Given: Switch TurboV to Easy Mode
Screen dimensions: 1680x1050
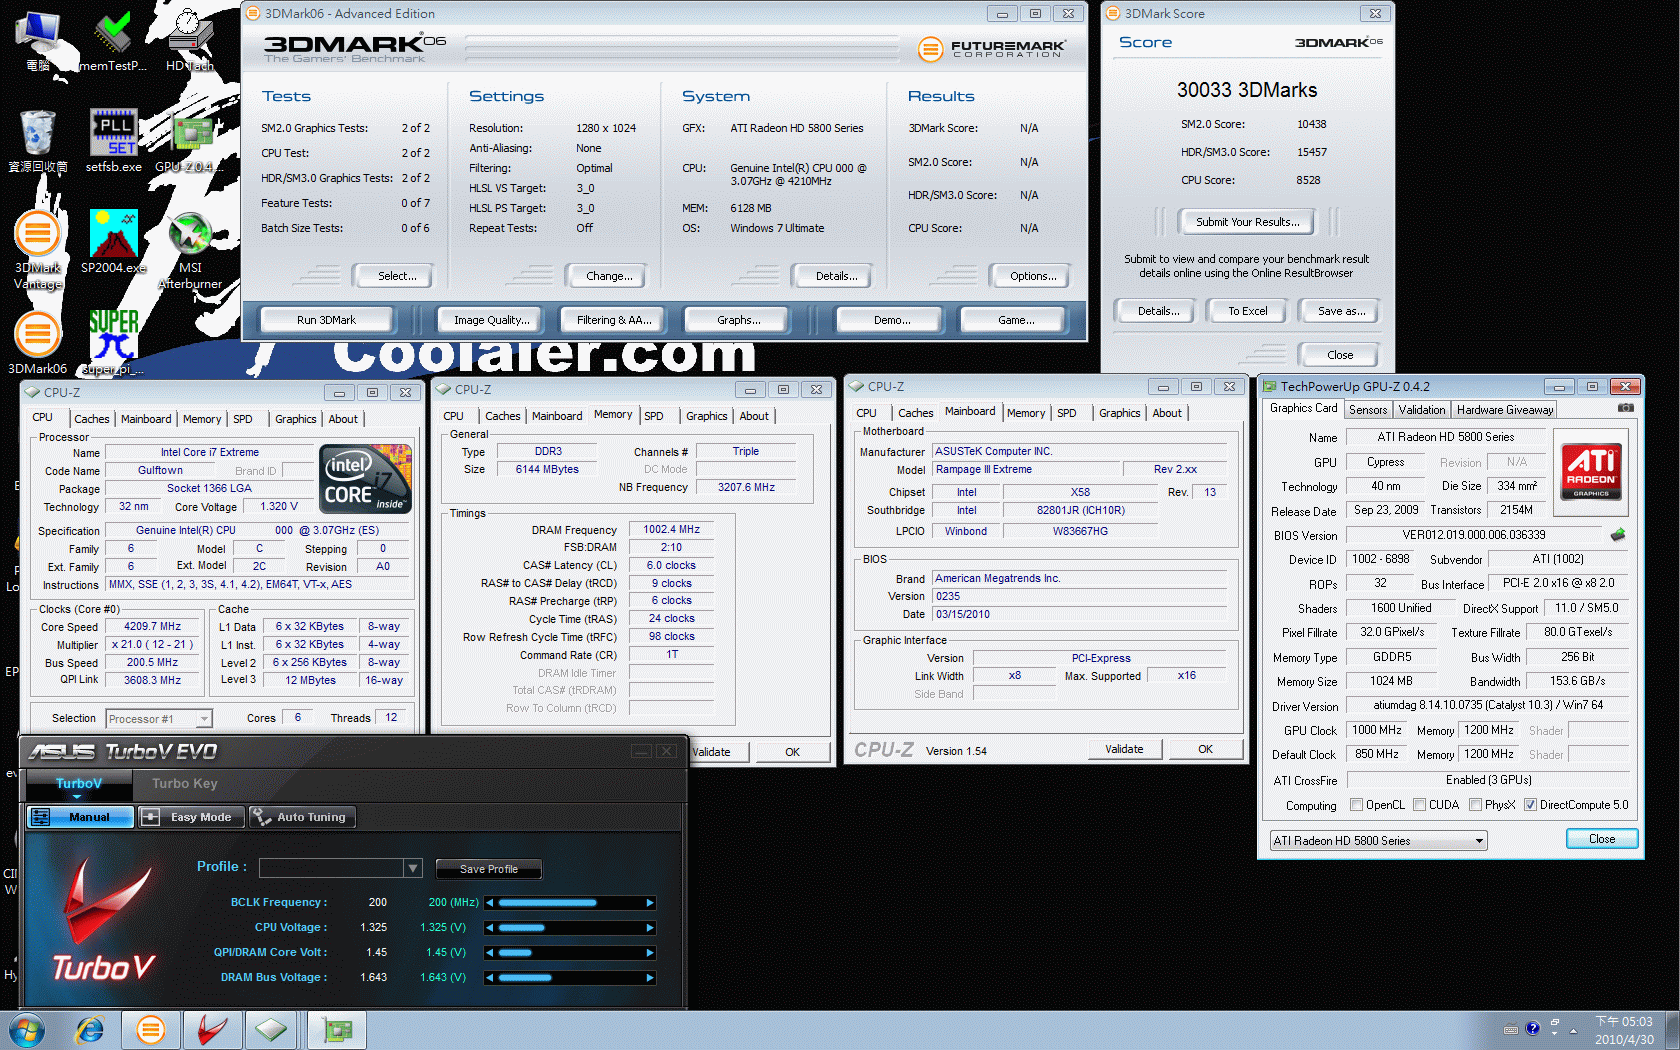Looking at the screenshot, I should click(190, 817).
